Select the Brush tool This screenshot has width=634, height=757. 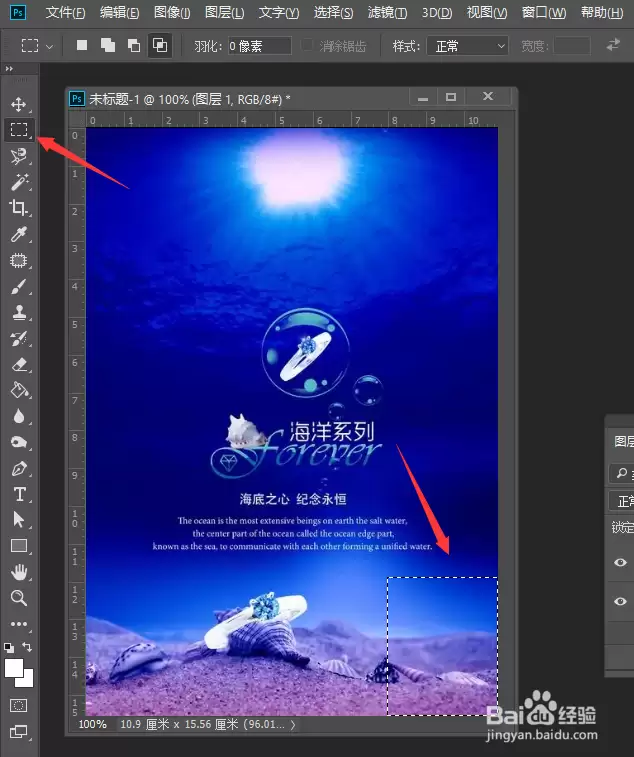pos(19,286)
